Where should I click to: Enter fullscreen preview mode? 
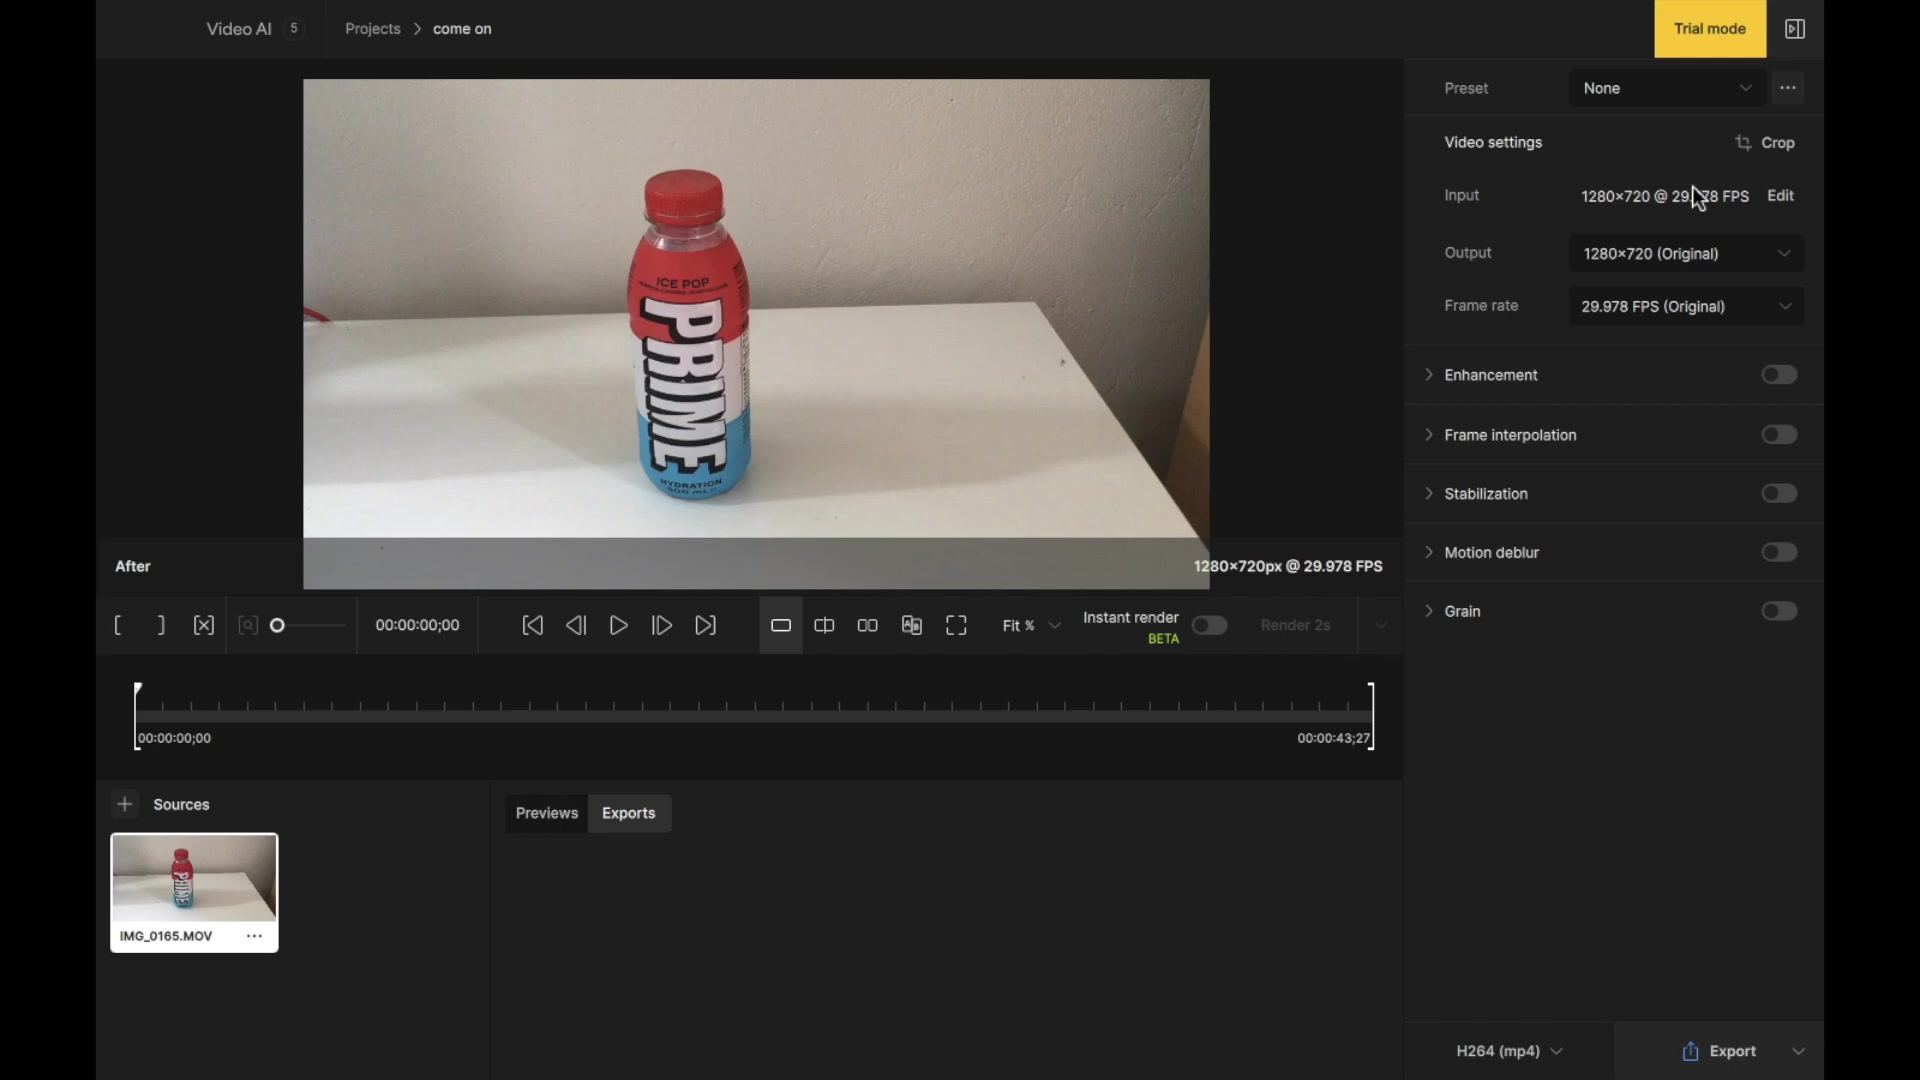click(956, 625)
